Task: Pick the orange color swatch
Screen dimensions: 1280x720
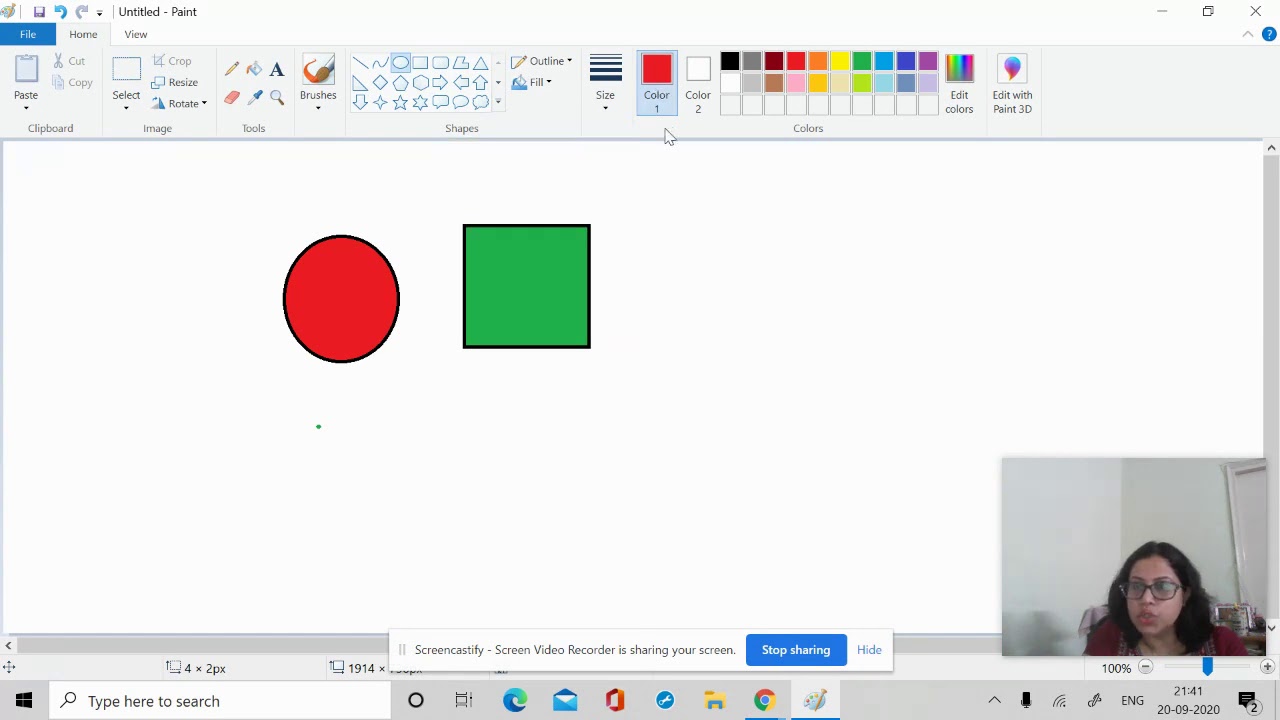Action: pos(818,62)
